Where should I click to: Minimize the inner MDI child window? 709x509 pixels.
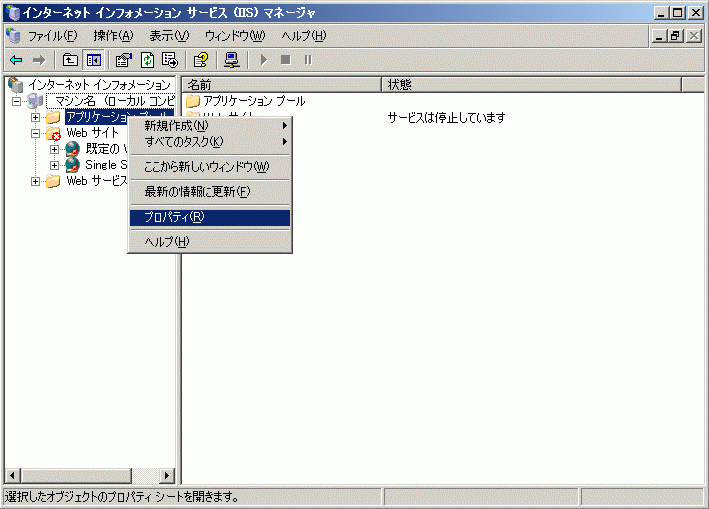(x=659, y=36)
